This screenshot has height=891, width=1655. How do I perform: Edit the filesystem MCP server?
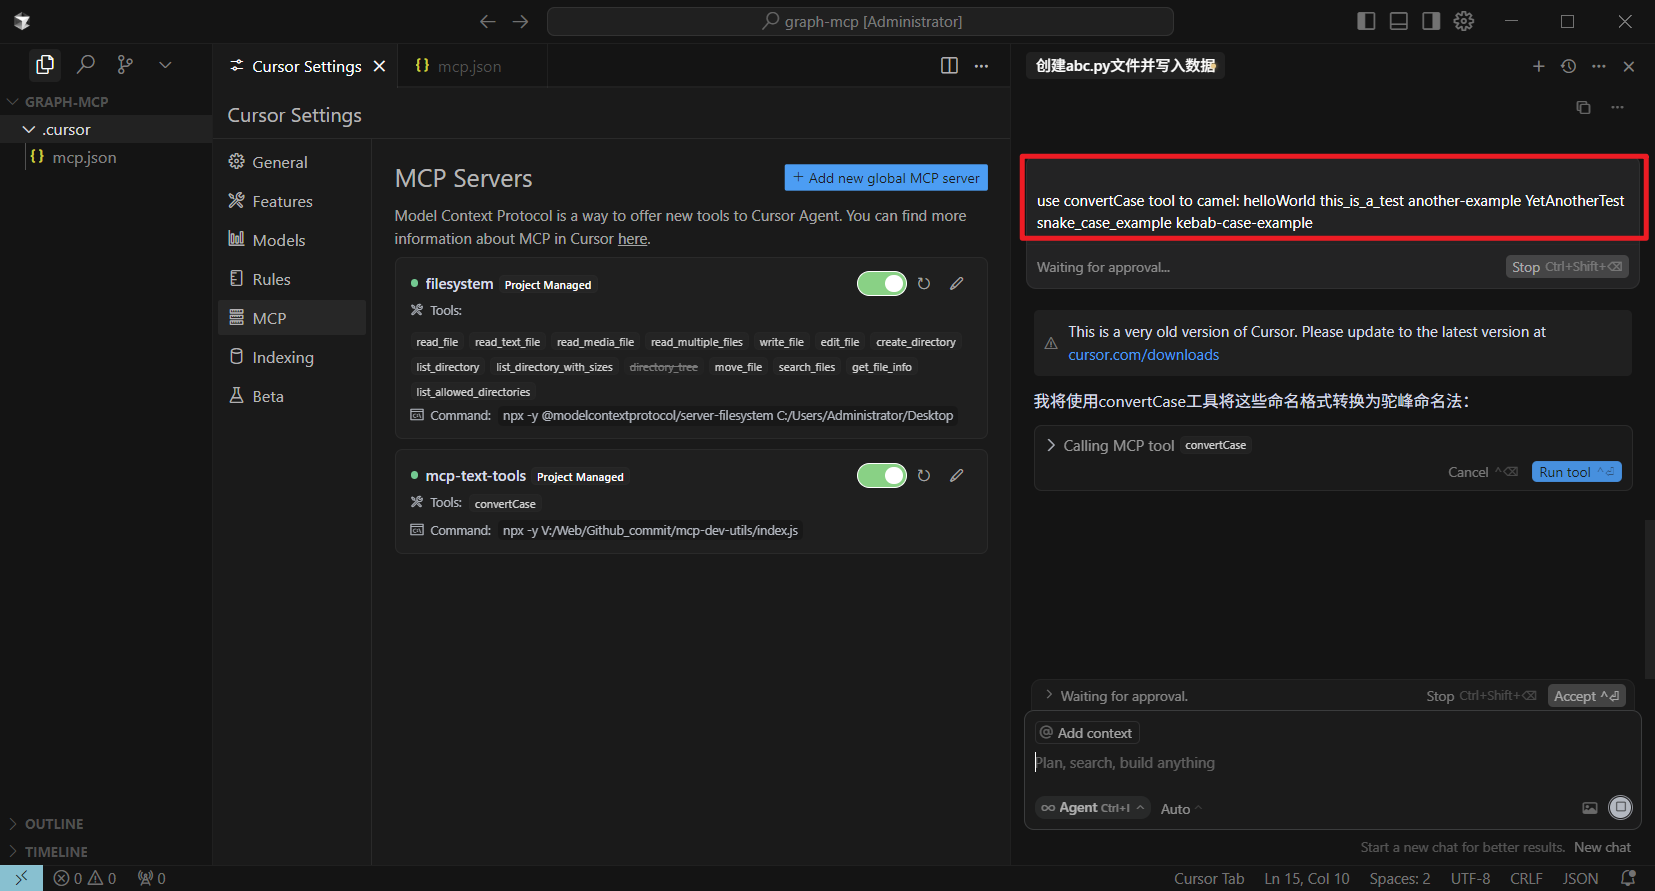pyautogui.click(x=957, y=284)
